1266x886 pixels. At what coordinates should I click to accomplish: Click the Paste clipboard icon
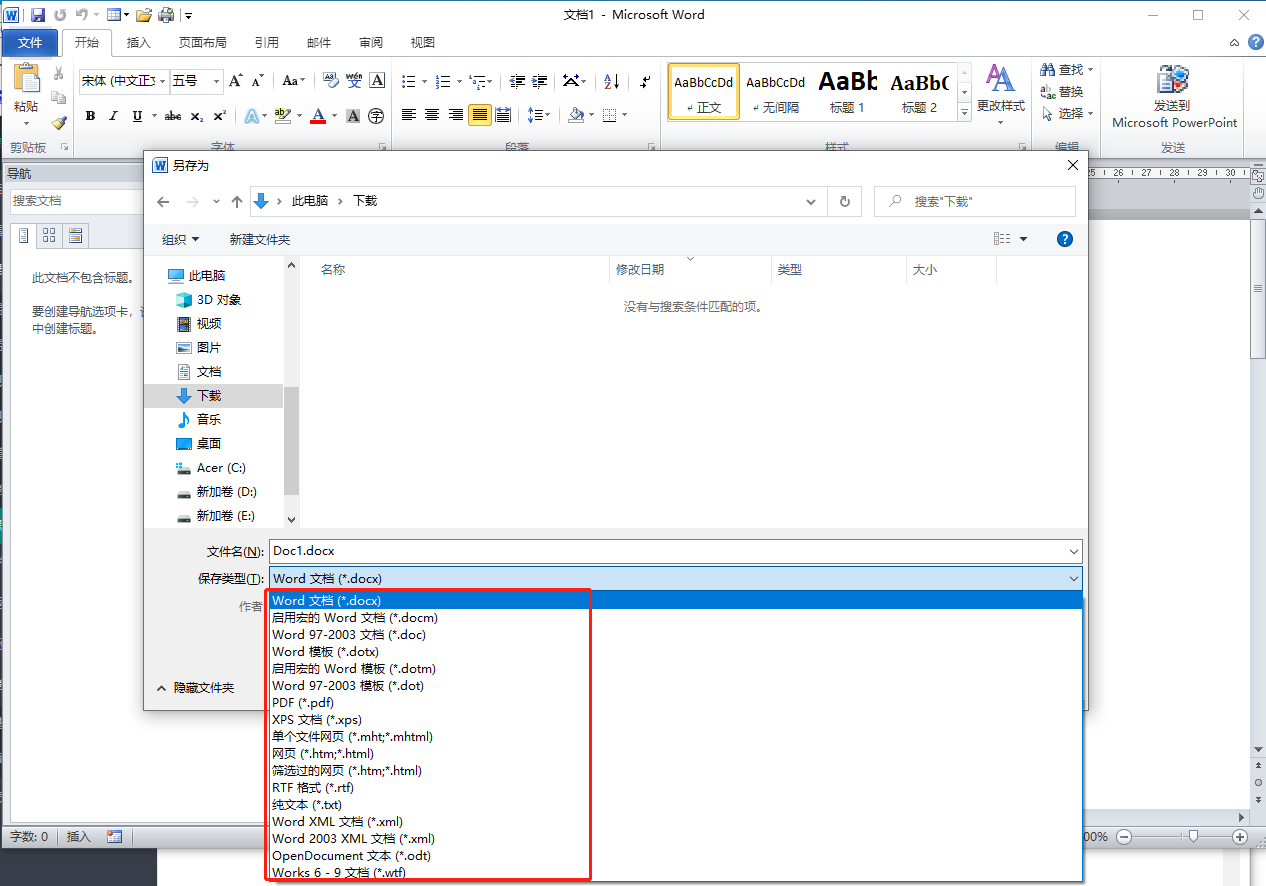coord(26,79)
